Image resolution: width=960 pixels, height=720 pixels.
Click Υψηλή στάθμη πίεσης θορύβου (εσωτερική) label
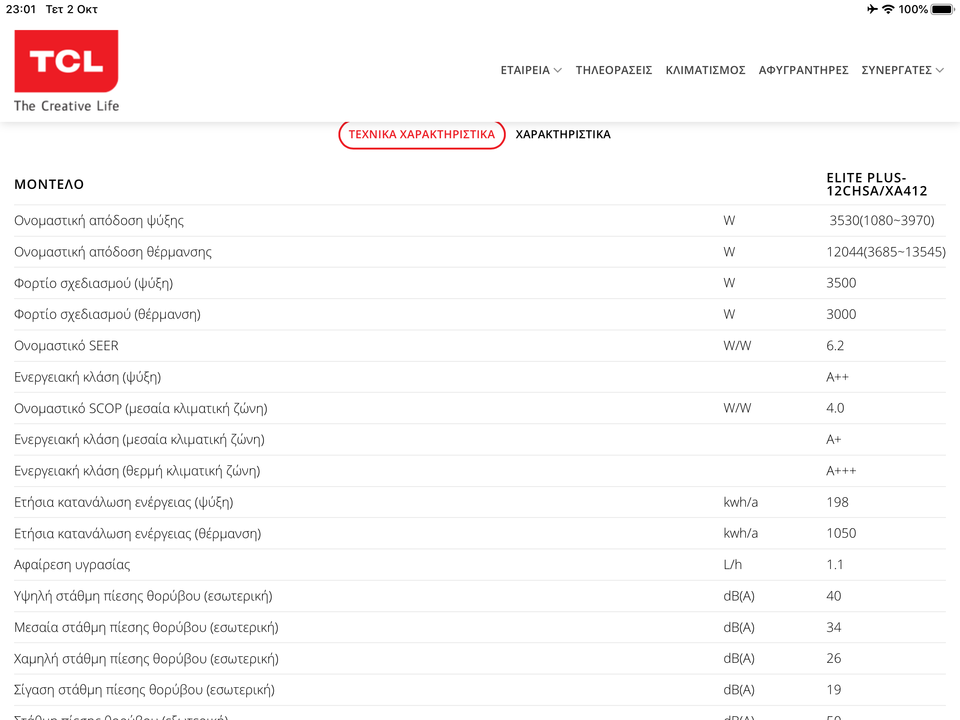(x=143, y=596)
